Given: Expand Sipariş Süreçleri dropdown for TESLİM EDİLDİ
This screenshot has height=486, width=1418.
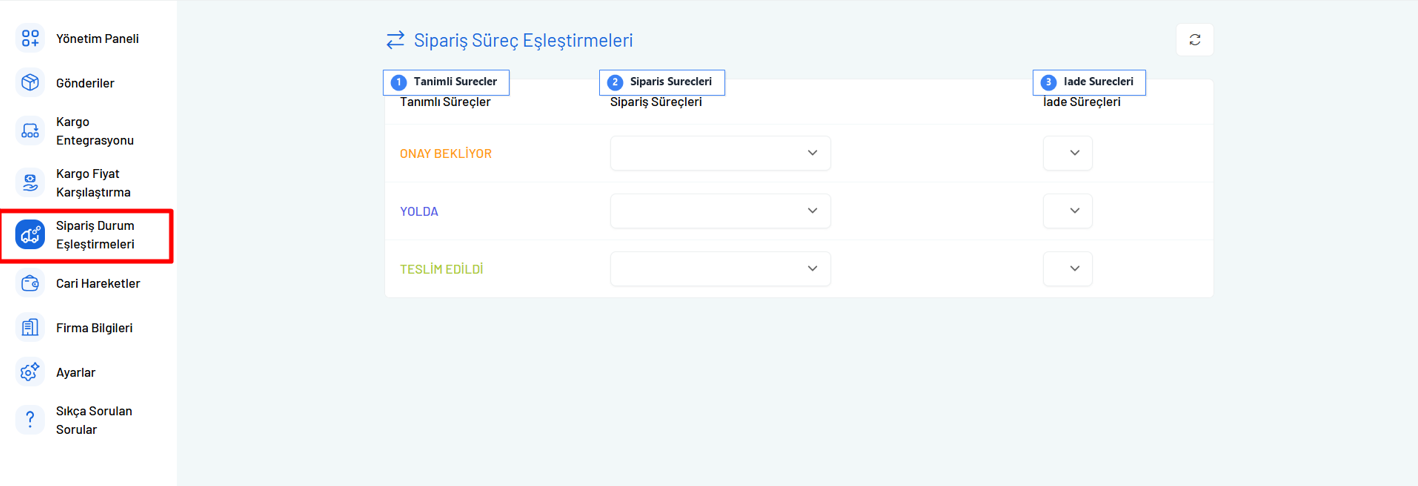Looking at the screenshot, I should coord(720,269).
